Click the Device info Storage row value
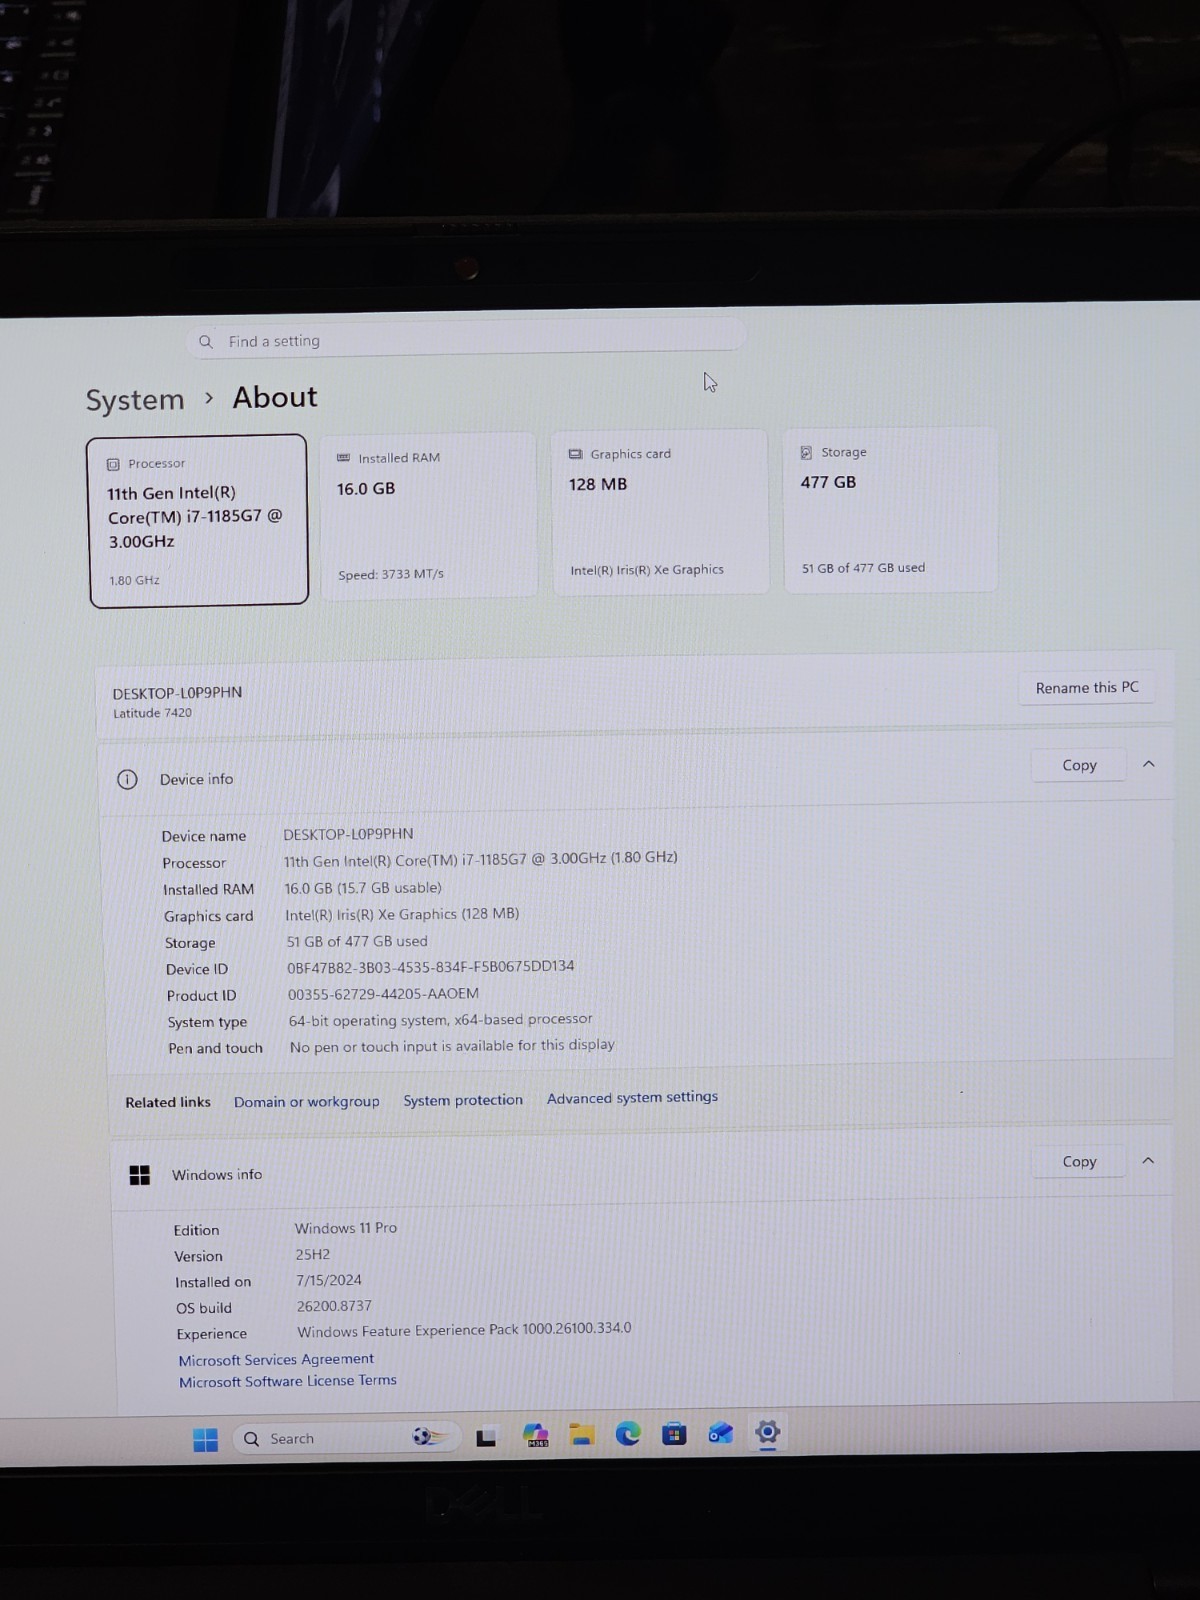This screenshot has height=1600, width=1200. pyautogui.click(x=357, y=941)
